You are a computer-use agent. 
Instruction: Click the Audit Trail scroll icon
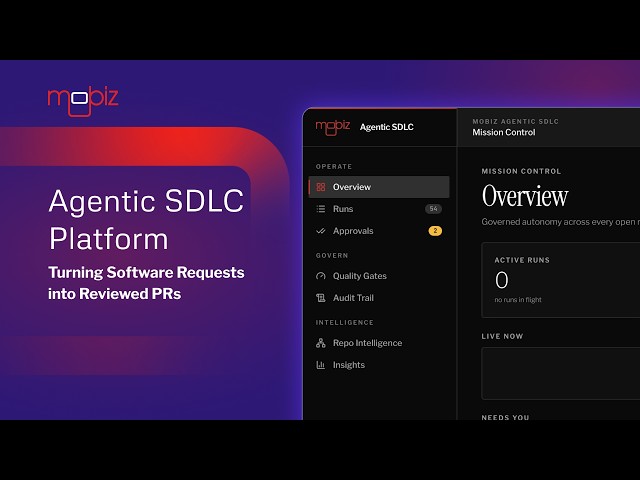coord(321,298)
